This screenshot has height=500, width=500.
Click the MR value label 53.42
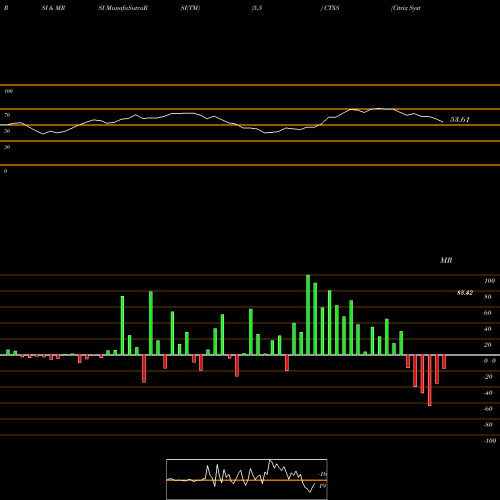pyautogui.click(x=465, y=293)
